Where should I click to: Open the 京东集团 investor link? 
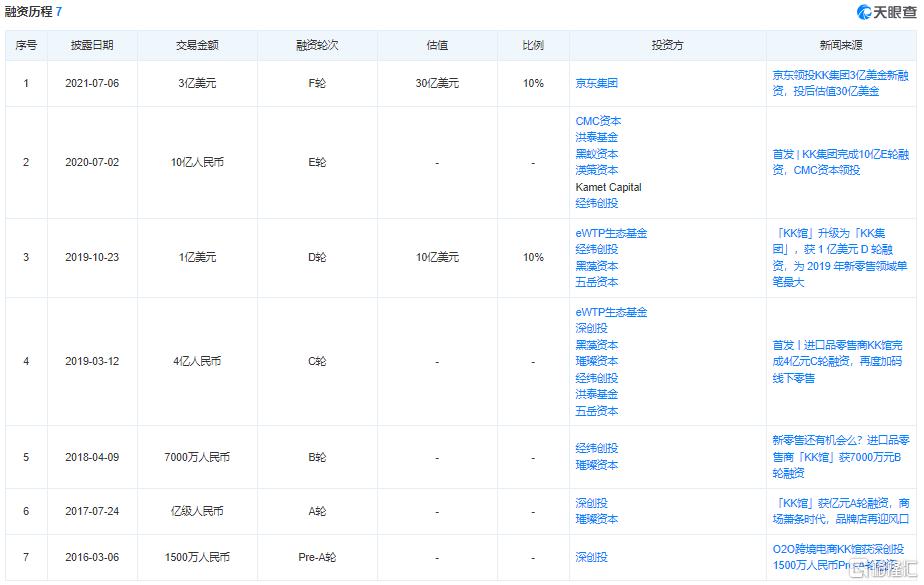pos(596,83)
